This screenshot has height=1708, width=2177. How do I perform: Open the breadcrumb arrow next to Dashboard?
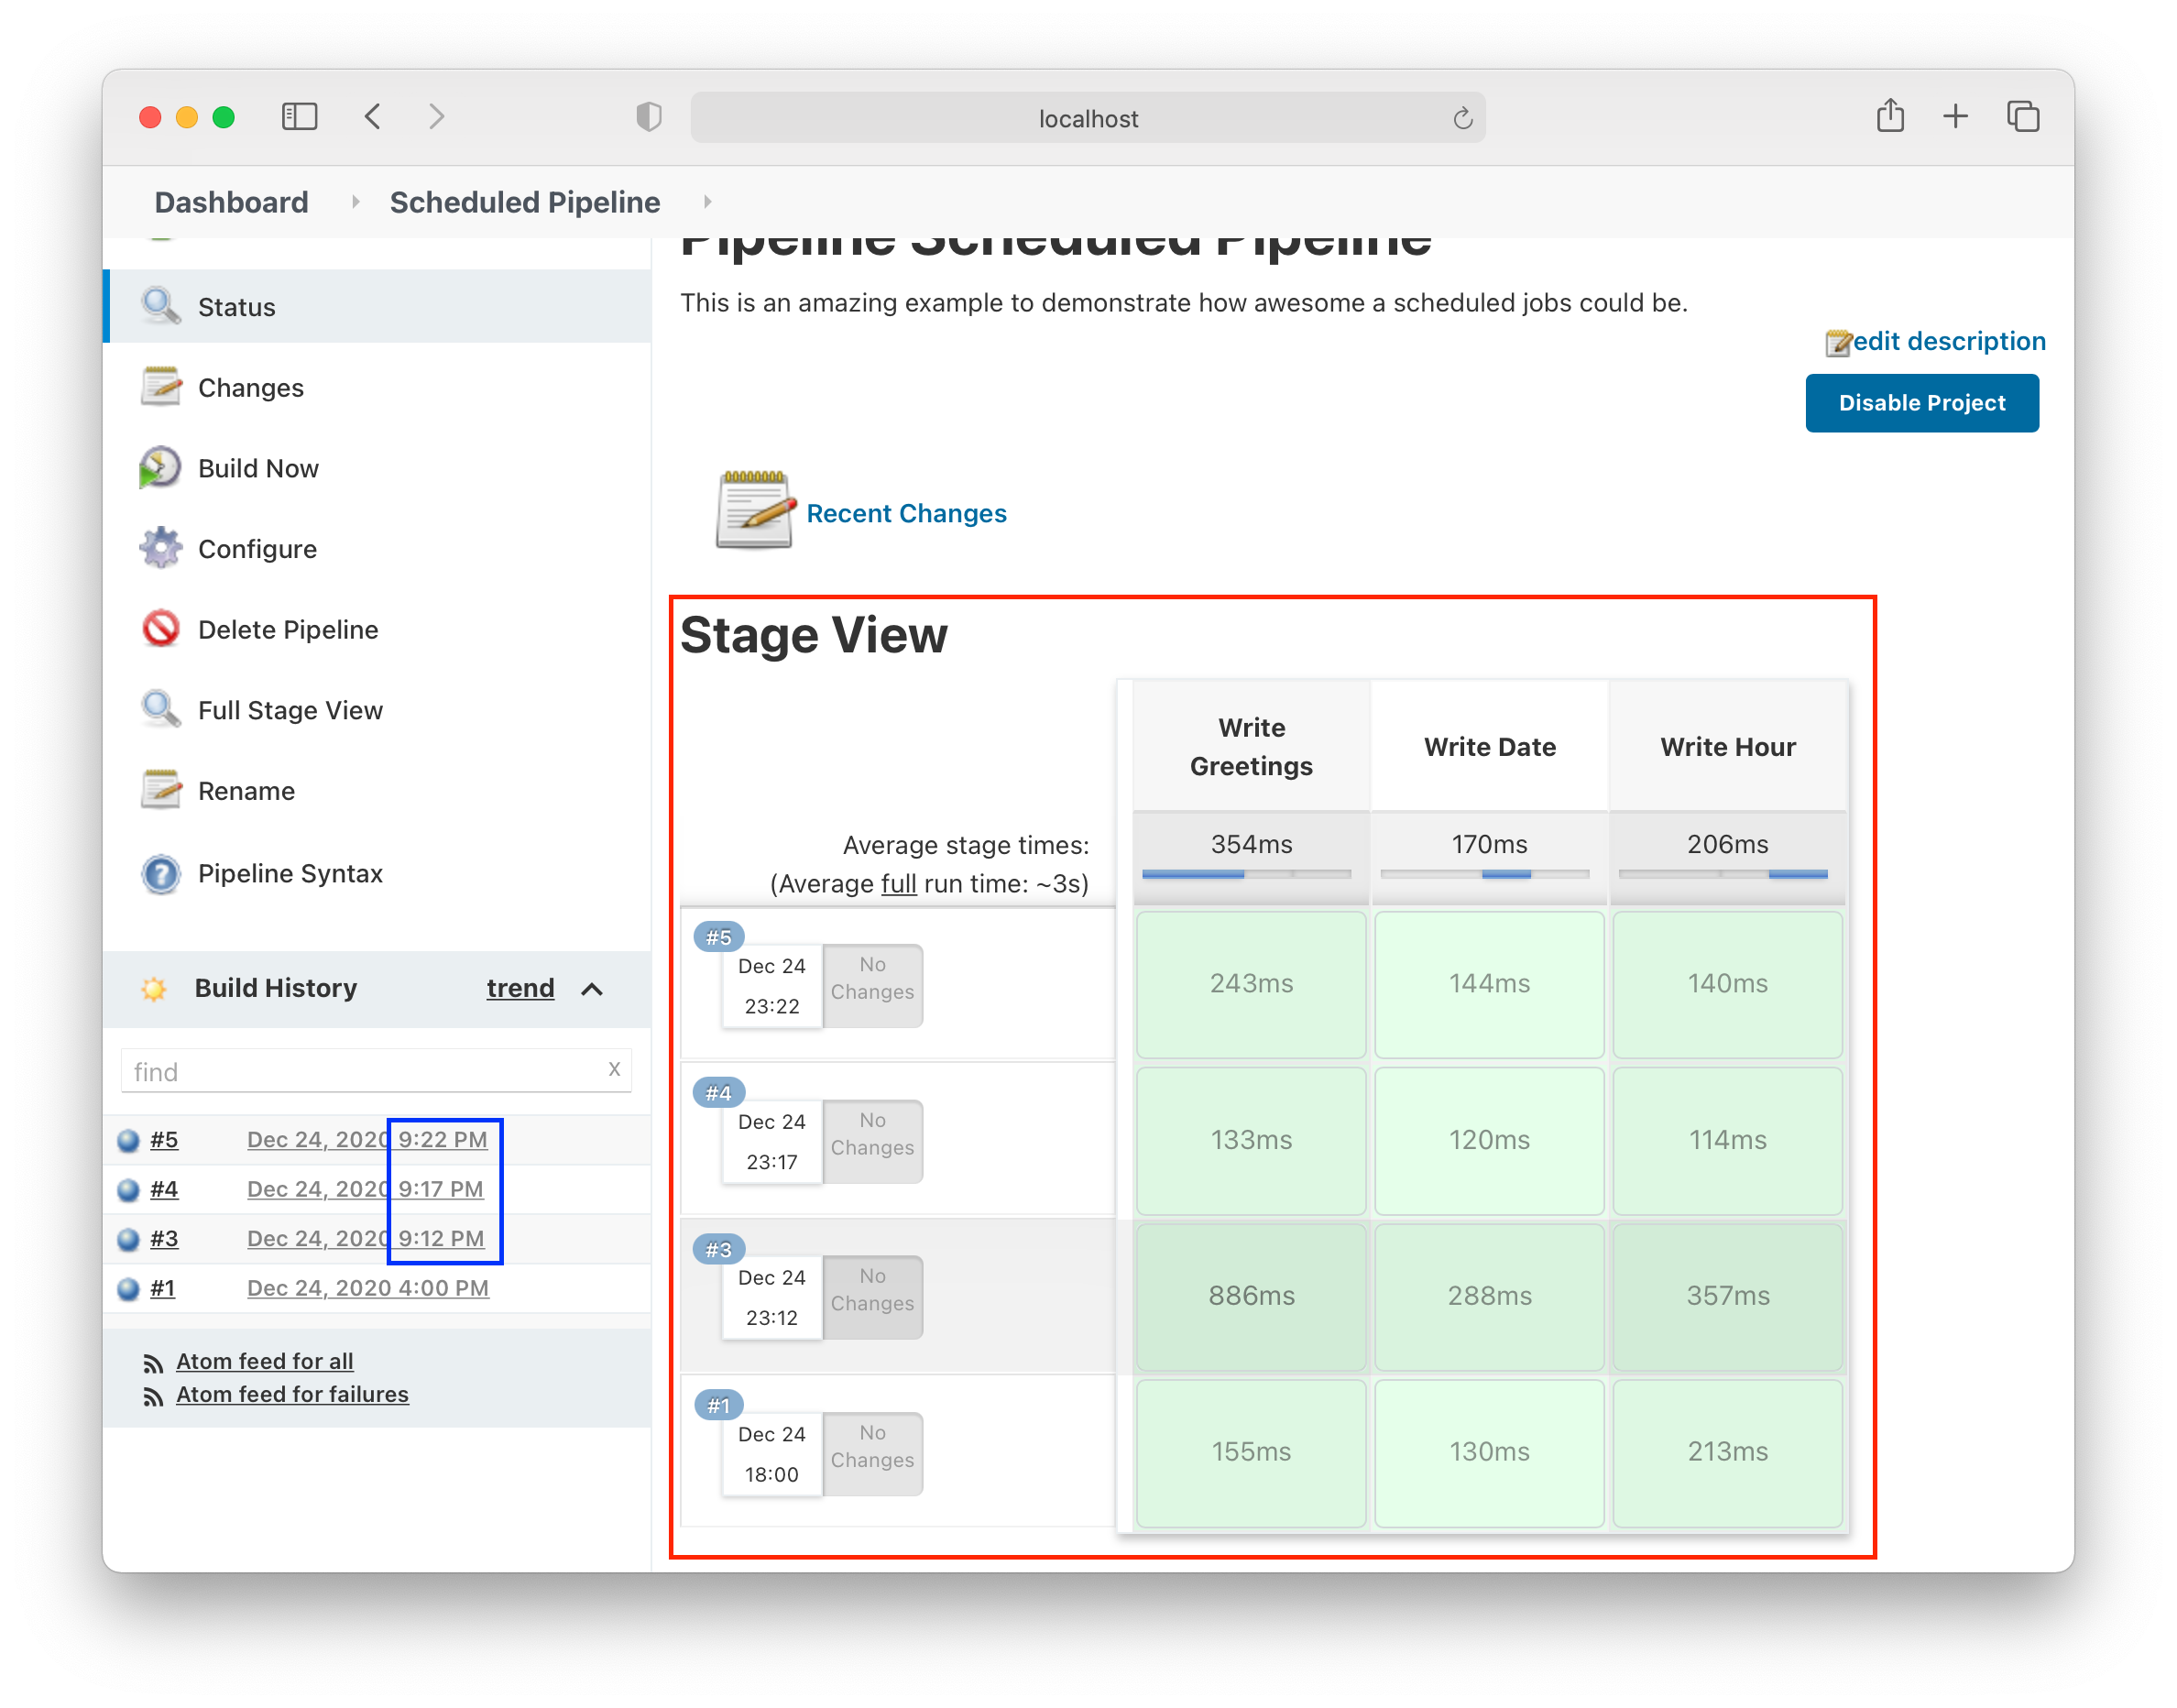355,201
